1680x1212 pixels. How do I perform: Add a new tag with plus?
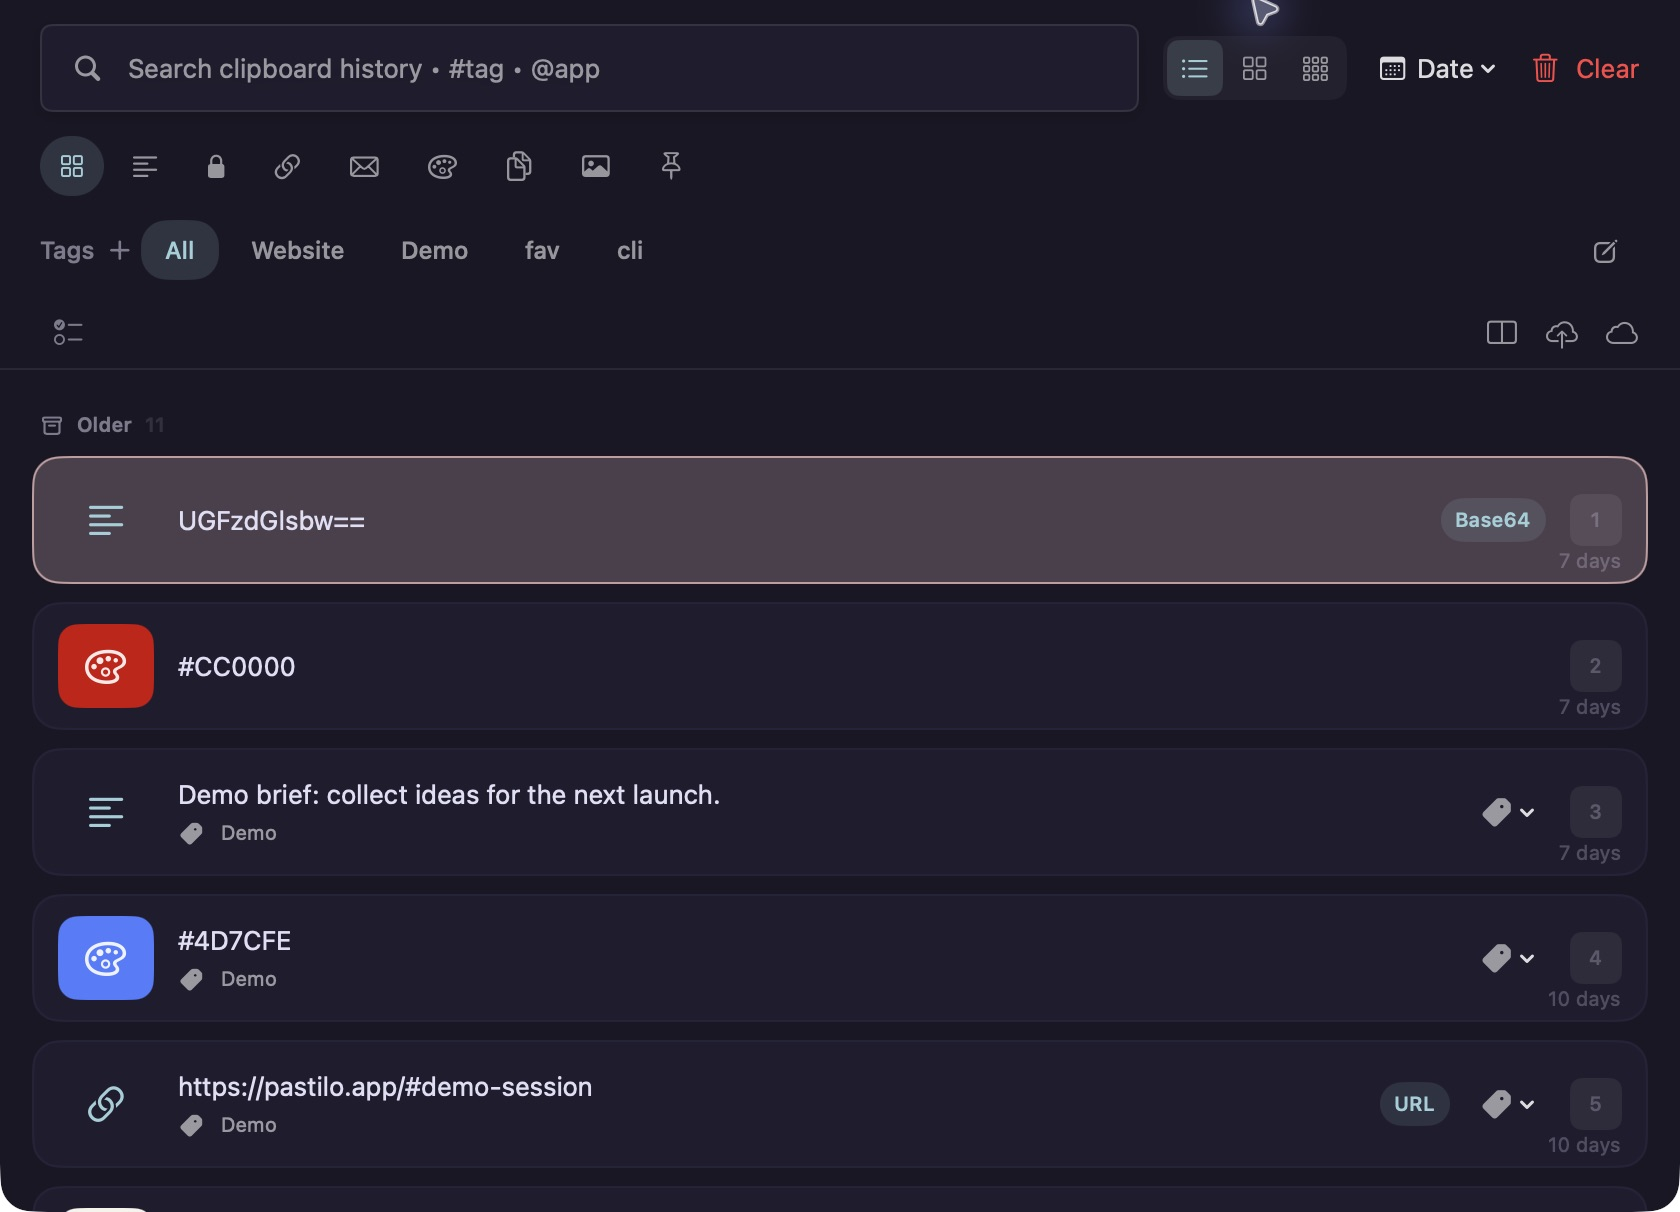tap(119, 250)
